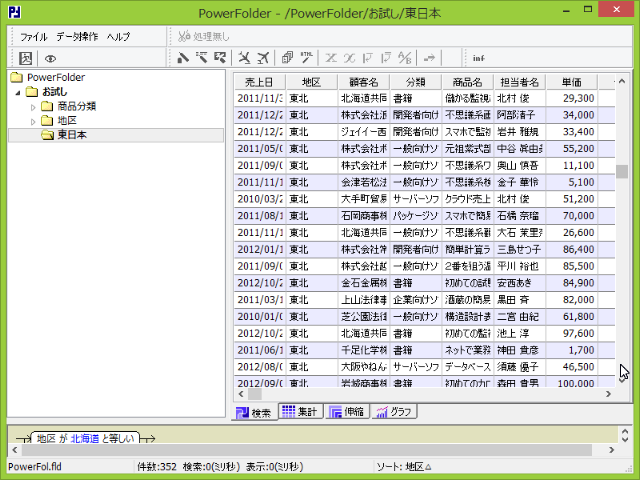Image resolution: width=640 pixels, height=480 pixels.
Task: Switch to the 検索 tab
Action: pos(254,412)
